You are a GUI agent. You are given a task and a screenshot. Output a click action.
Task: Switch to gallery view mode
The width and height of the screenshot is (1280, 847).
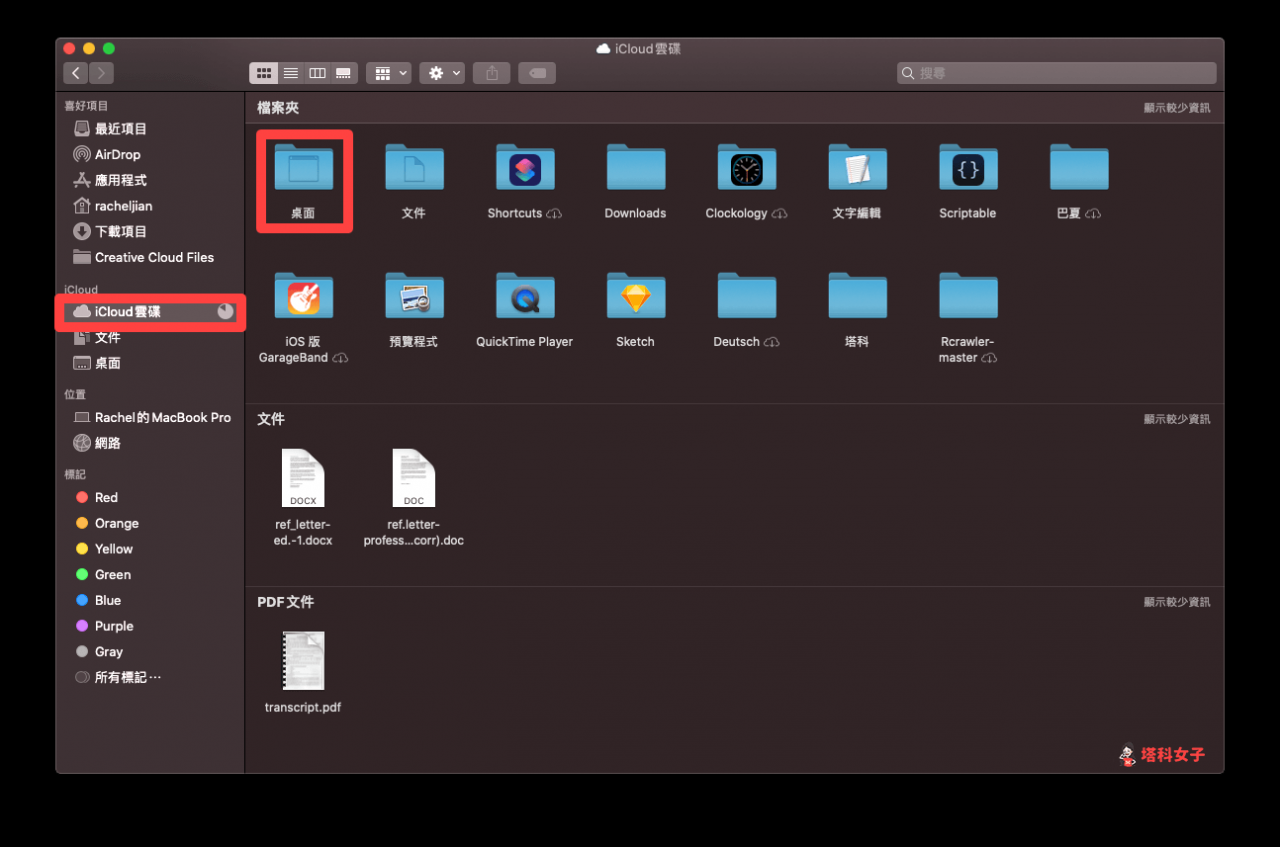pos(343,73)
